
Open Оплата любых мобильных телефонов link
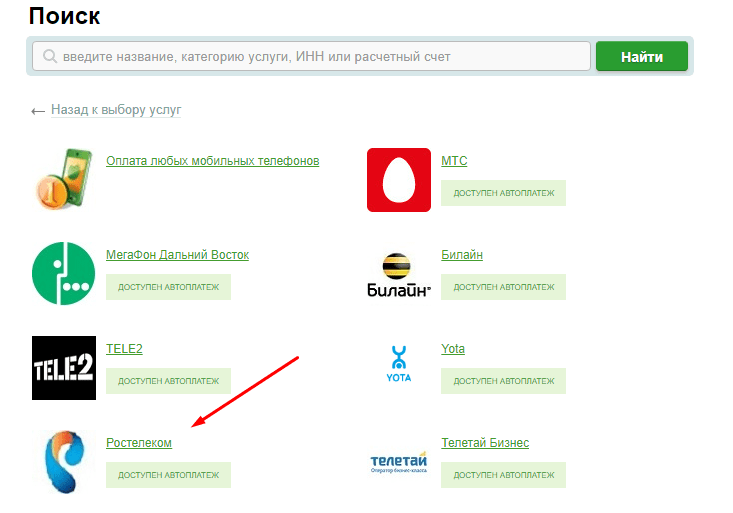[212, 161]
